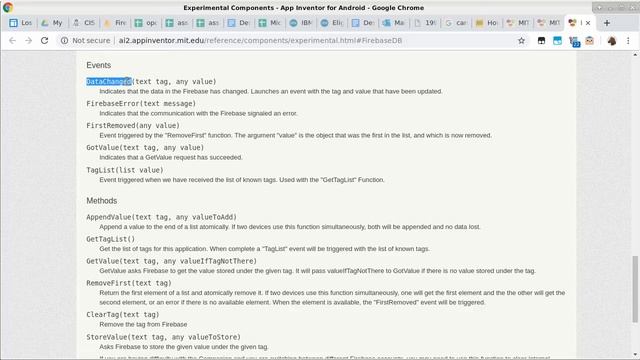This screenshot has height=360, width=640.
Task: Switch to the 'Ma' tab
Action: click(394, 23)
